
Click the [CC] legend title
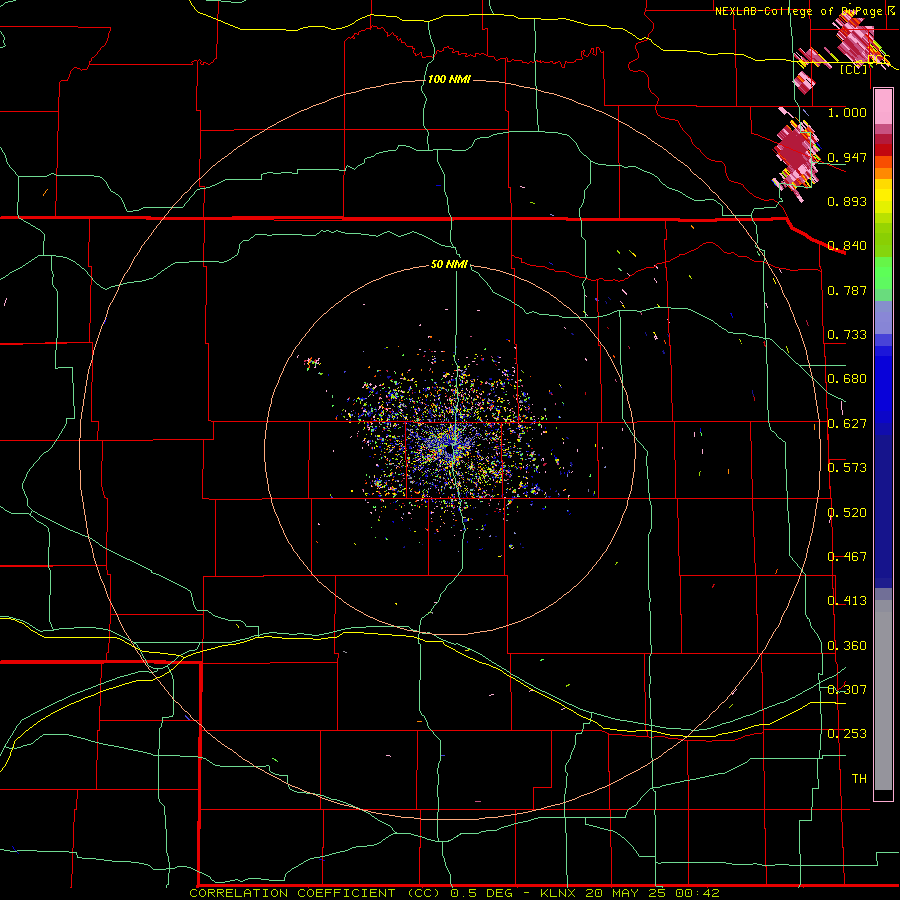click(x=853, y=69)
